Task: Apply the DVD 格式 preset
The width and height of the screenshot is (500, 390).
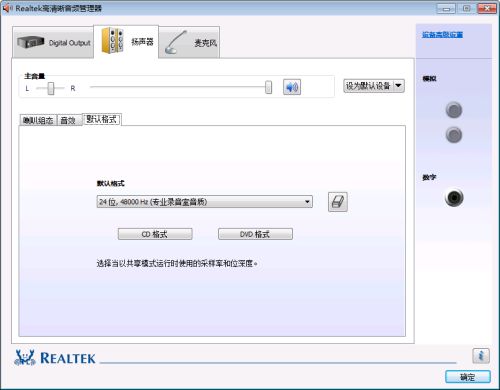Action: click(x=255, y=234)
